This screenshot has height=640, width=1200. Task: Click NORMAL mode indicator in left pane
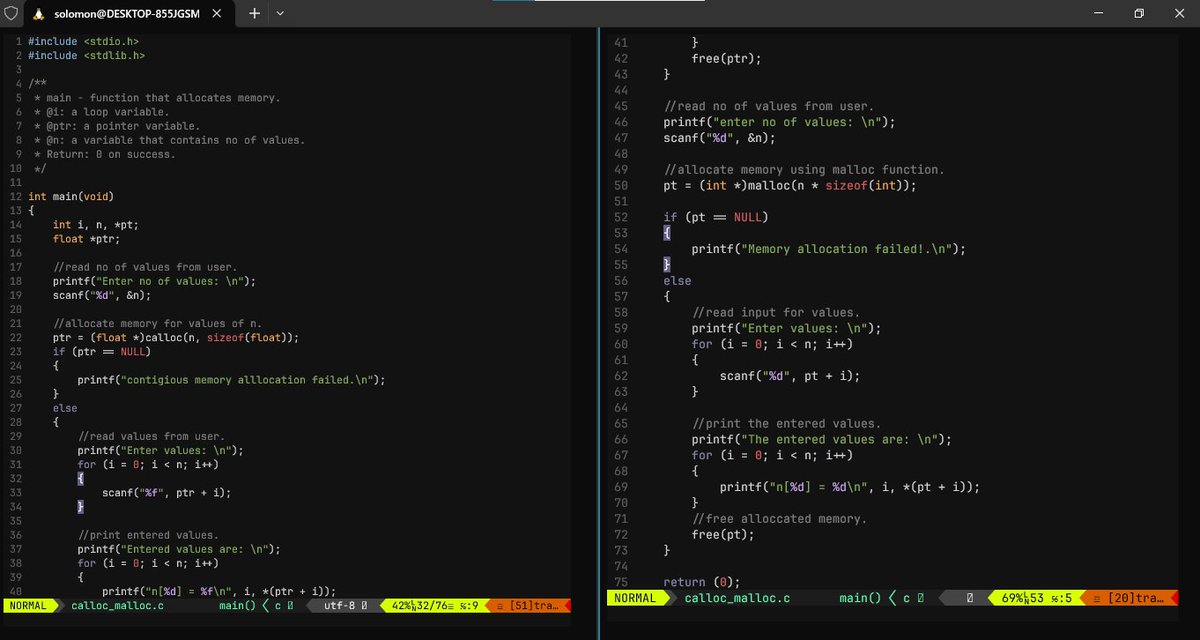30,605
